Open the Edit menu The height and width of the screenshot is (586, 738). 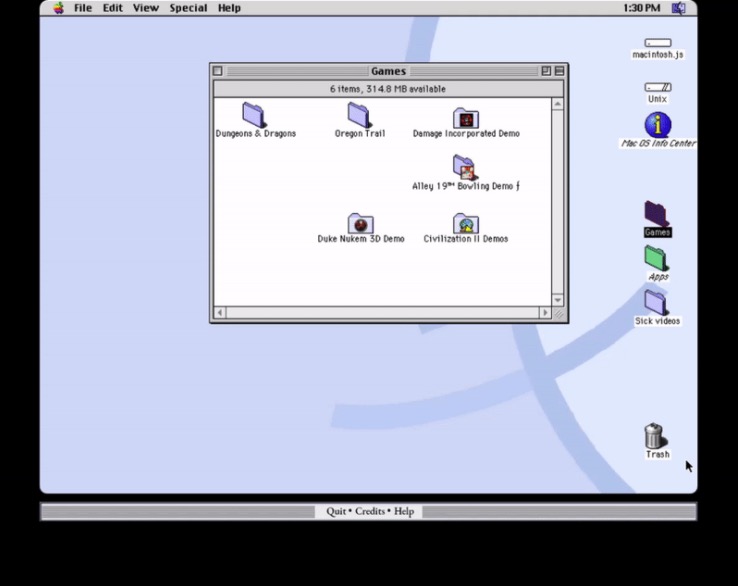tap(112, 8)
